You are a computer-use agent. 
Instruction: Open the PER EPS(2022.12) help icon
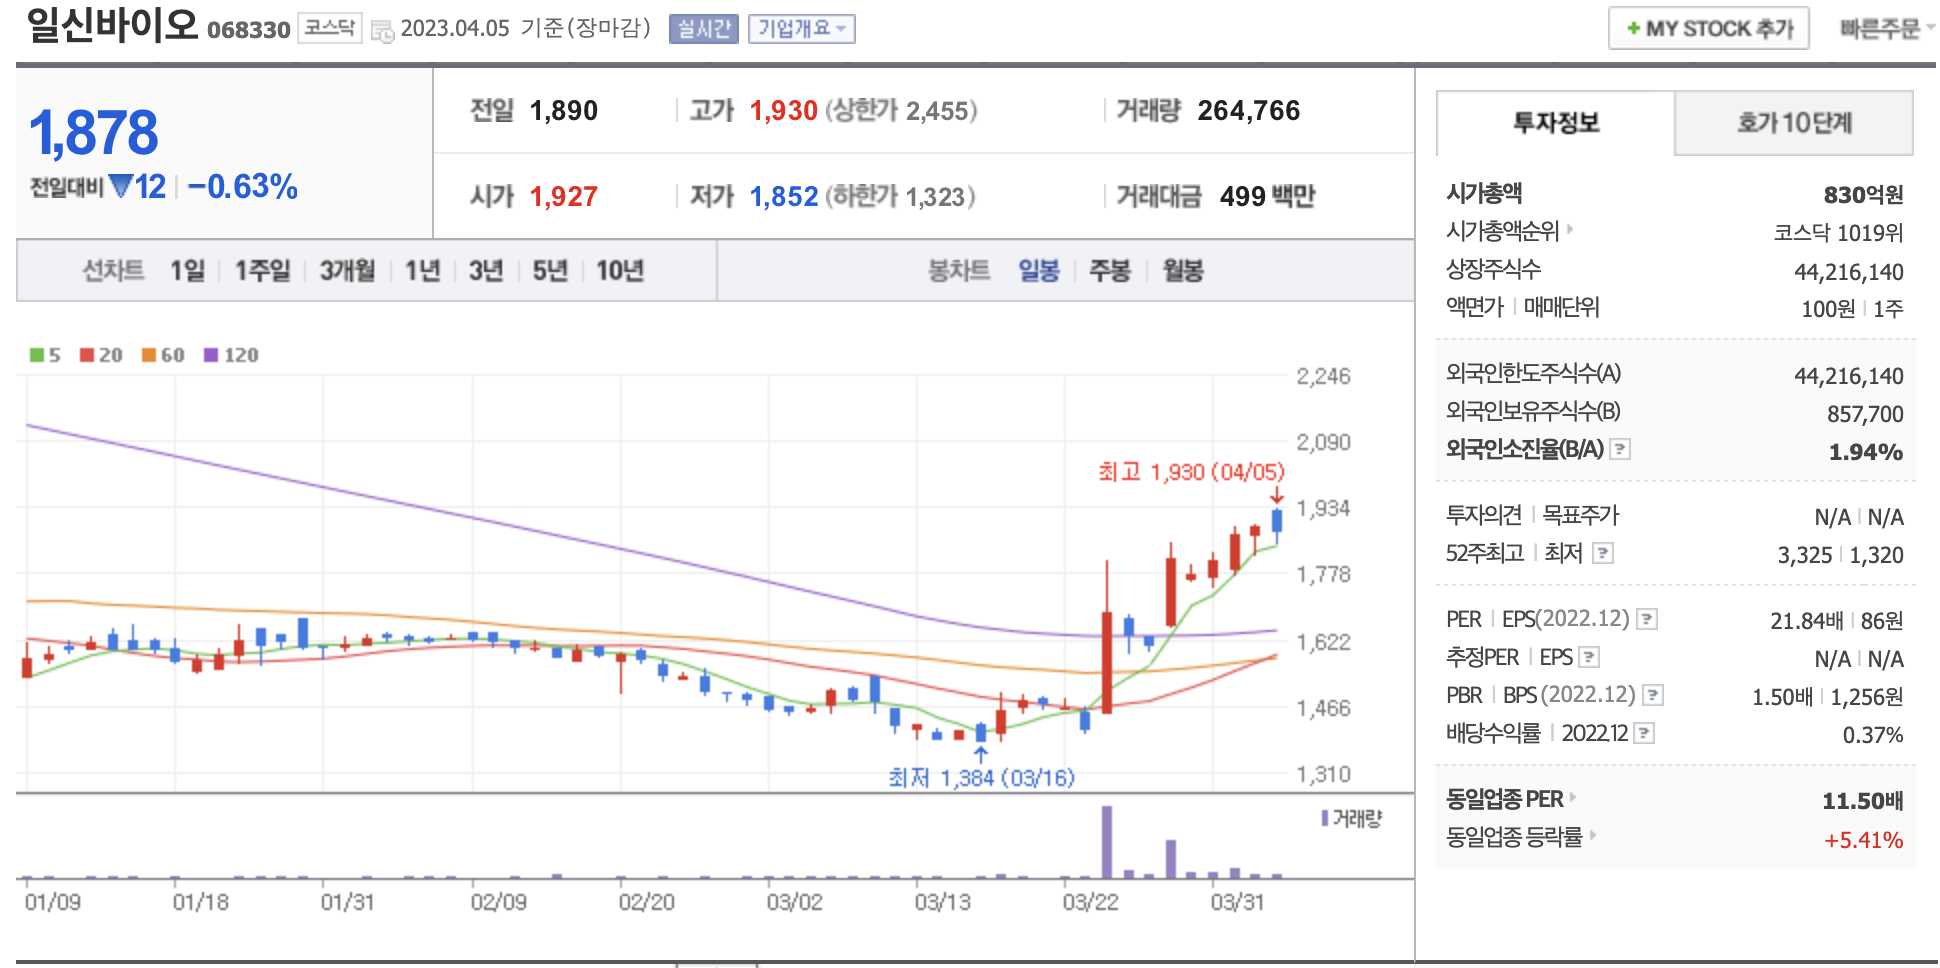[1647, 620]
